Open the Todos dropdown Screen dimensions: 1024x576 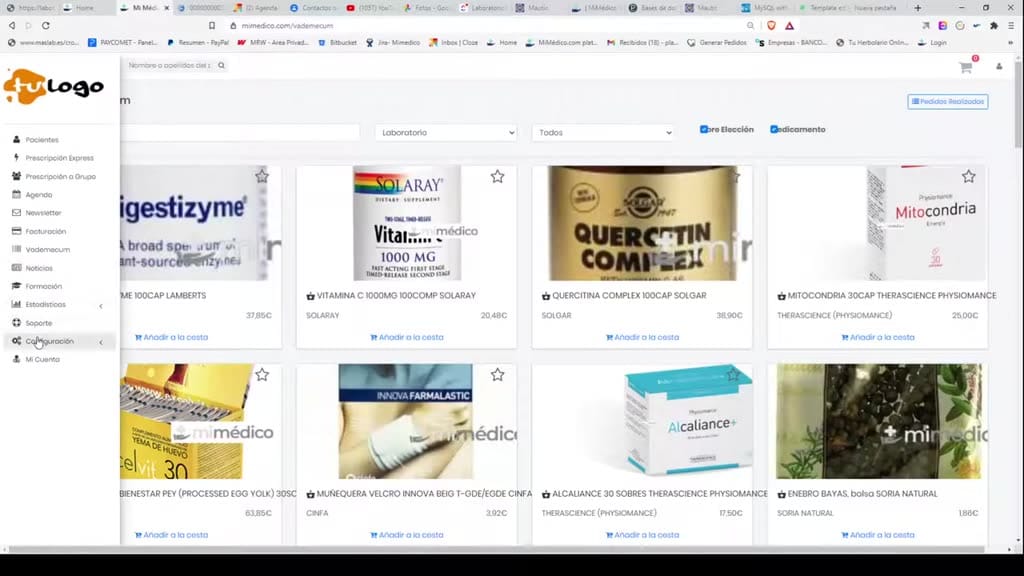pos(603,133)
